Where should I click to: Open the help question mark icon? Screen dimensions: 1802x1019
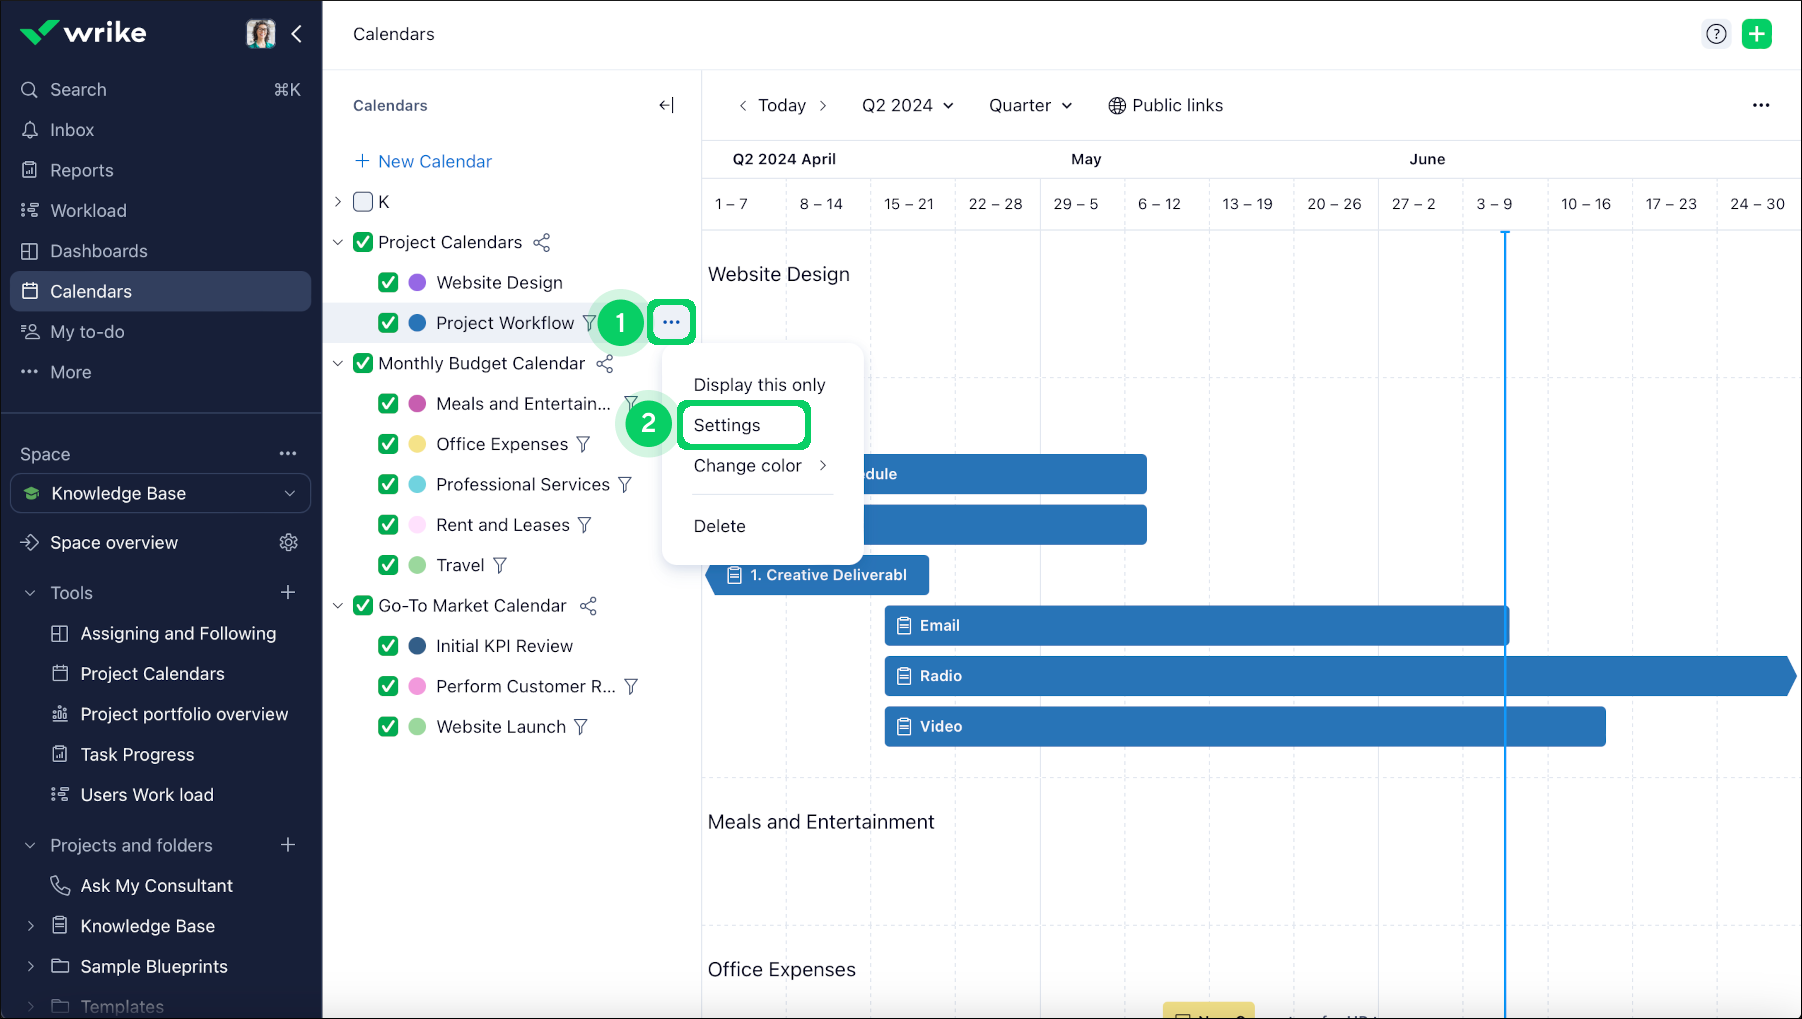pos(1716,34)
